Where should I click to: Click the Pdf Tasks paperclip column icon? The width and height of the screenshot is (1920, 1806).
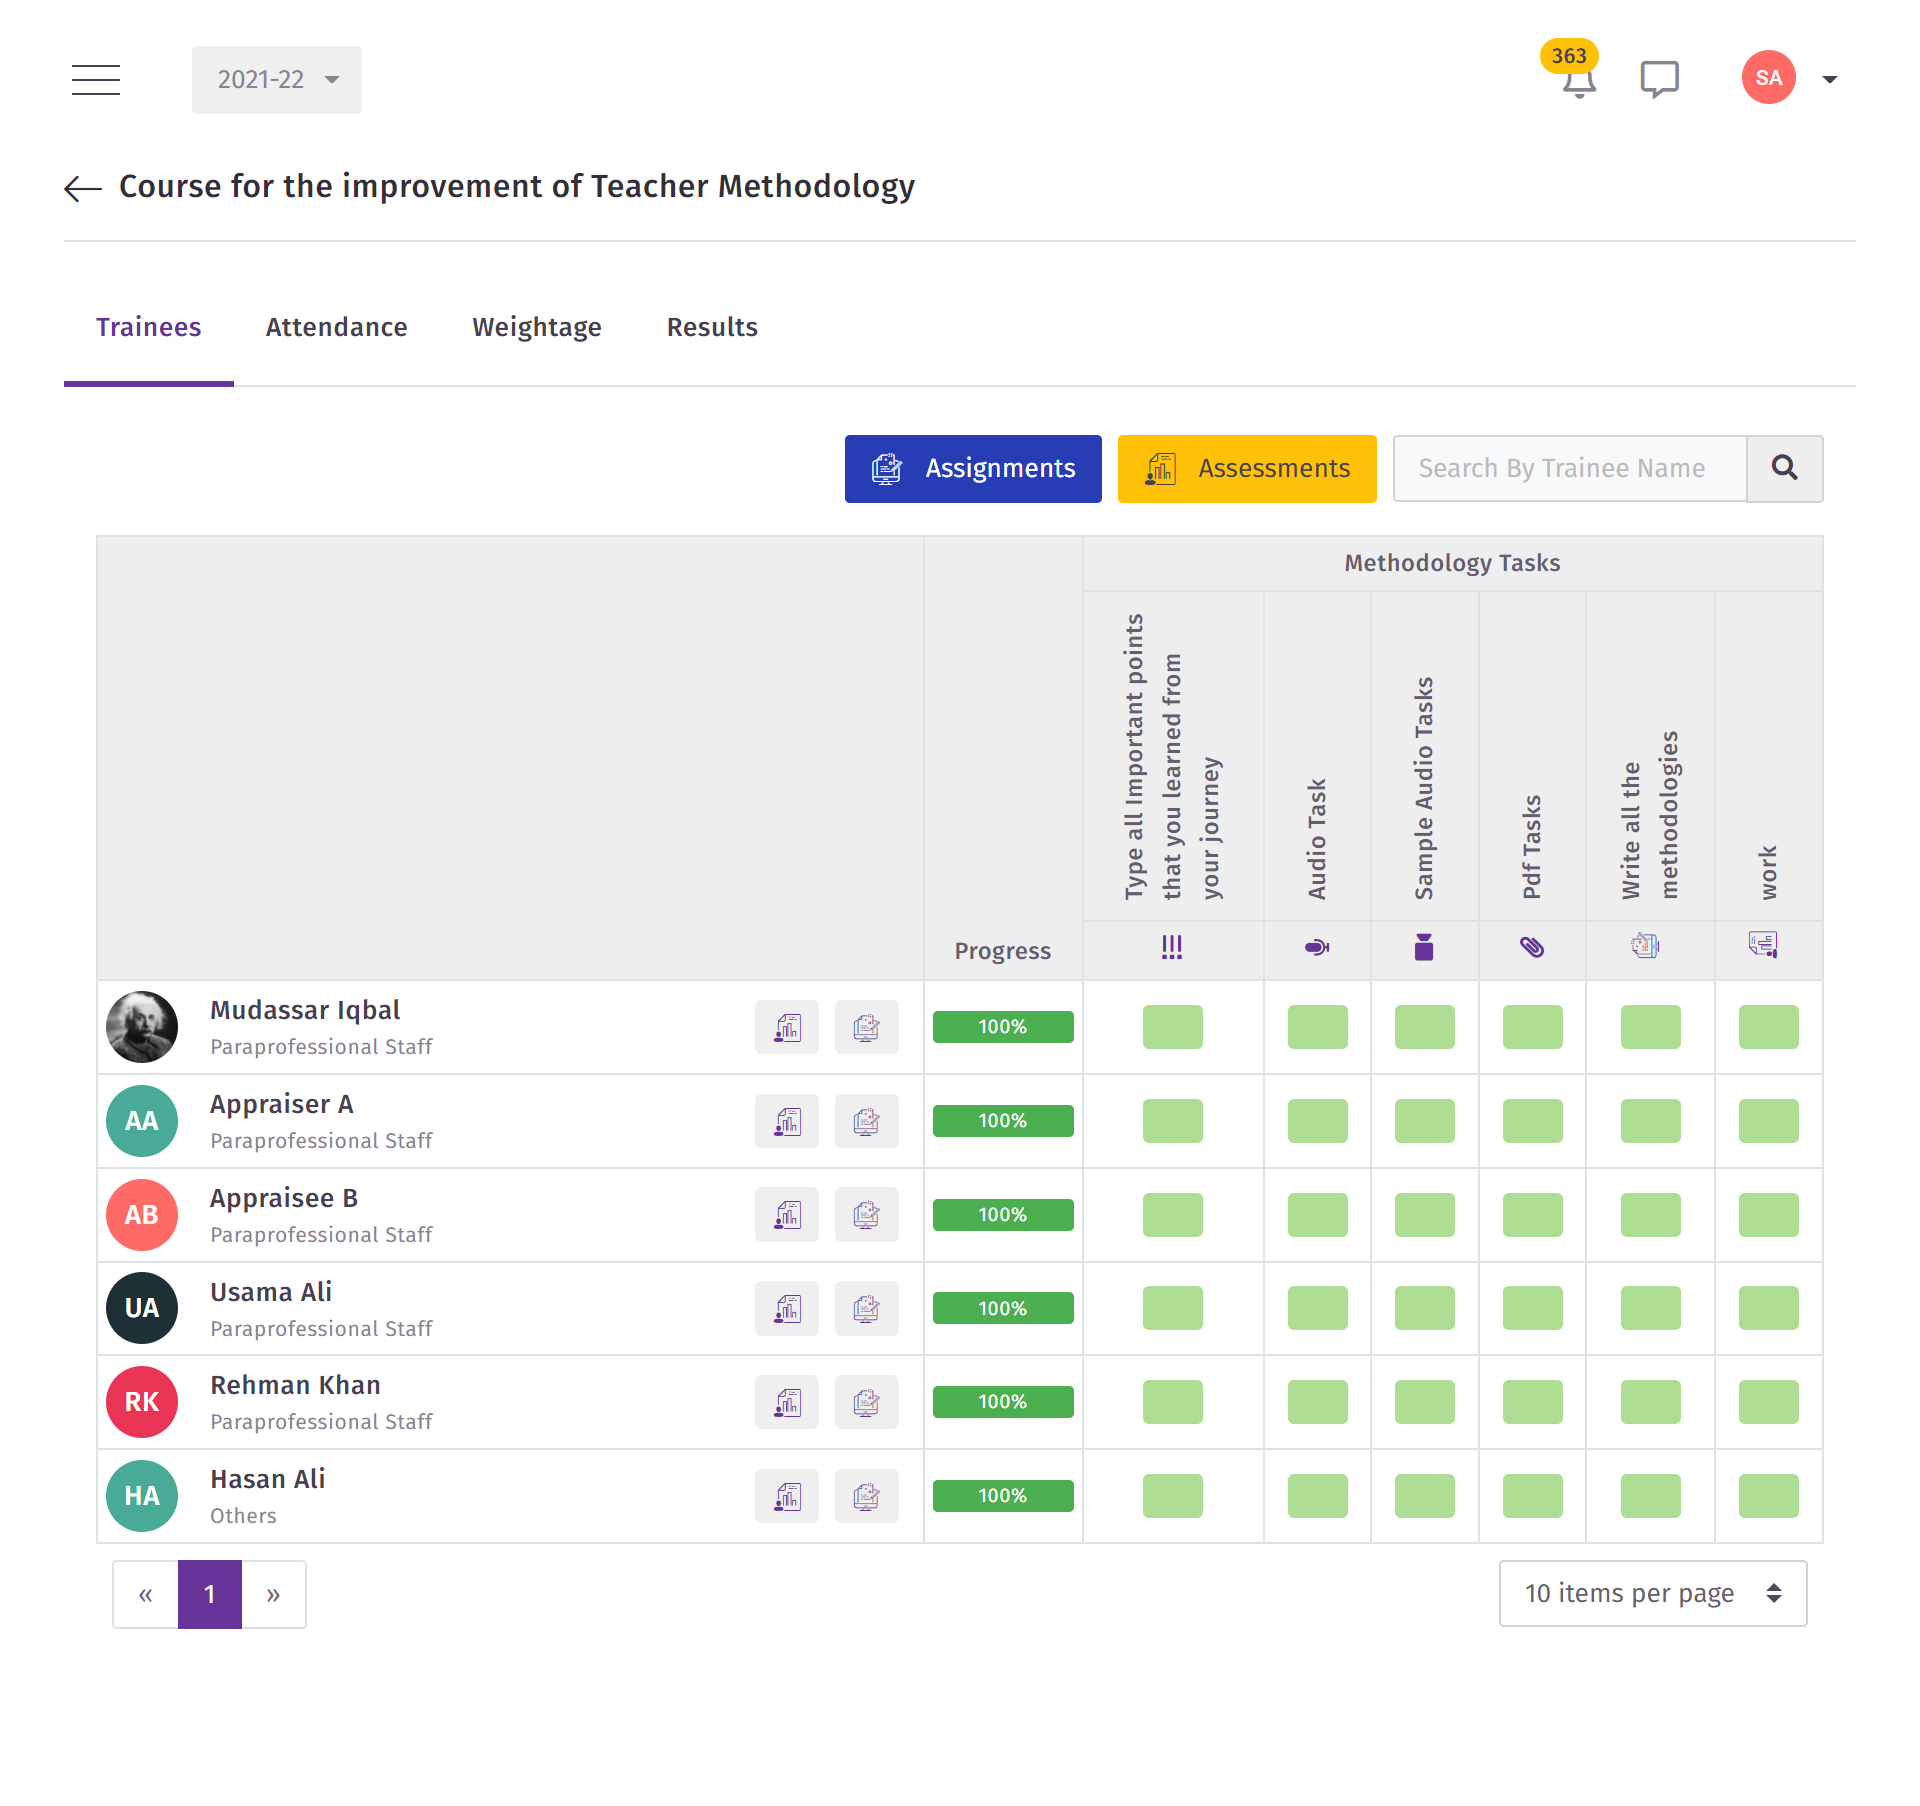pos(1531,946)
